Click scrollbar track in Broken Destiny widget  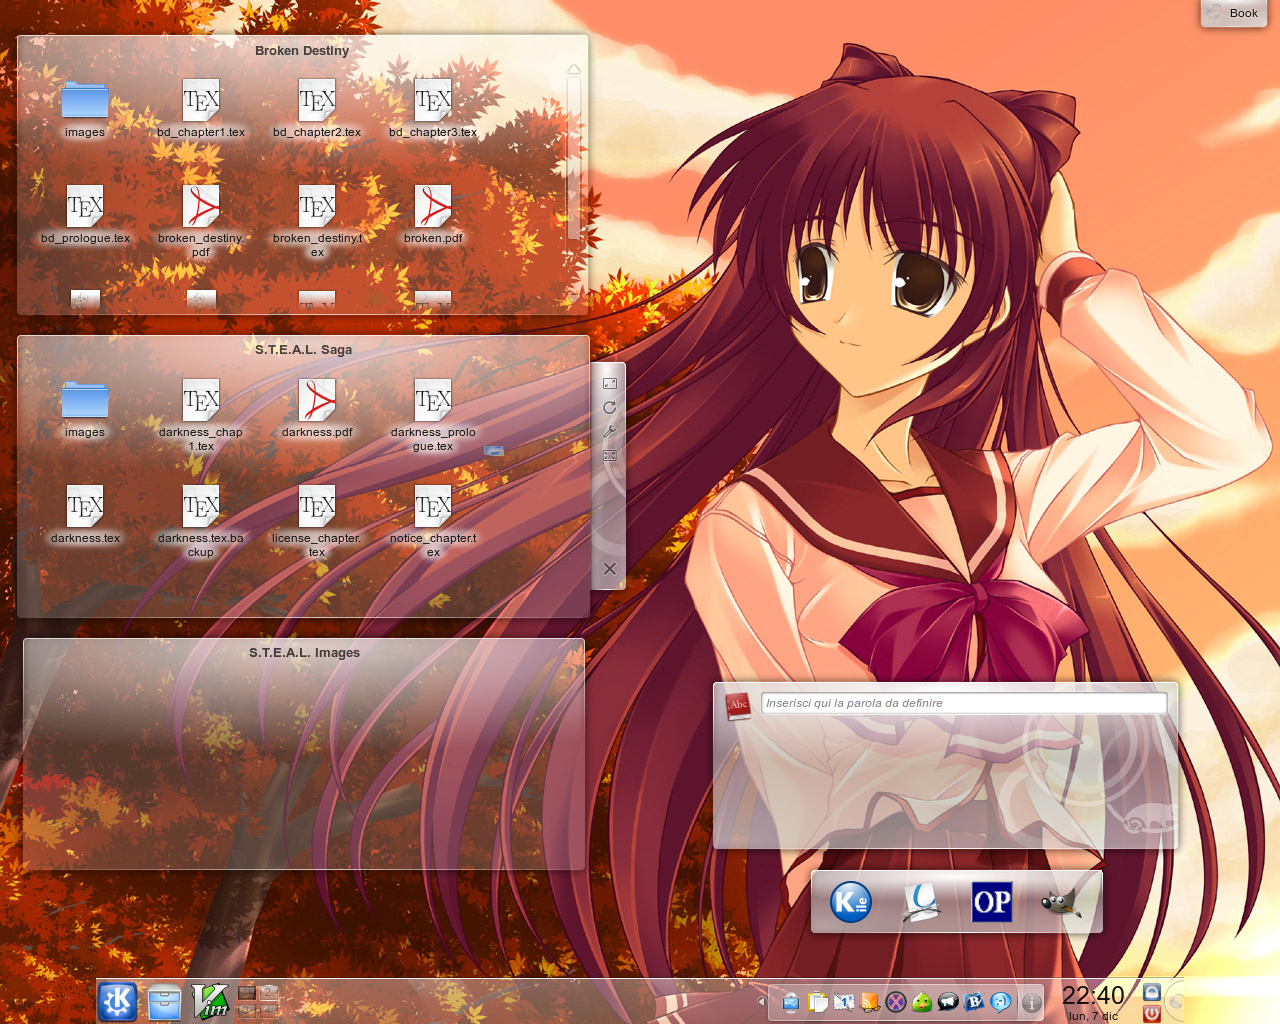tap(574, 160)
